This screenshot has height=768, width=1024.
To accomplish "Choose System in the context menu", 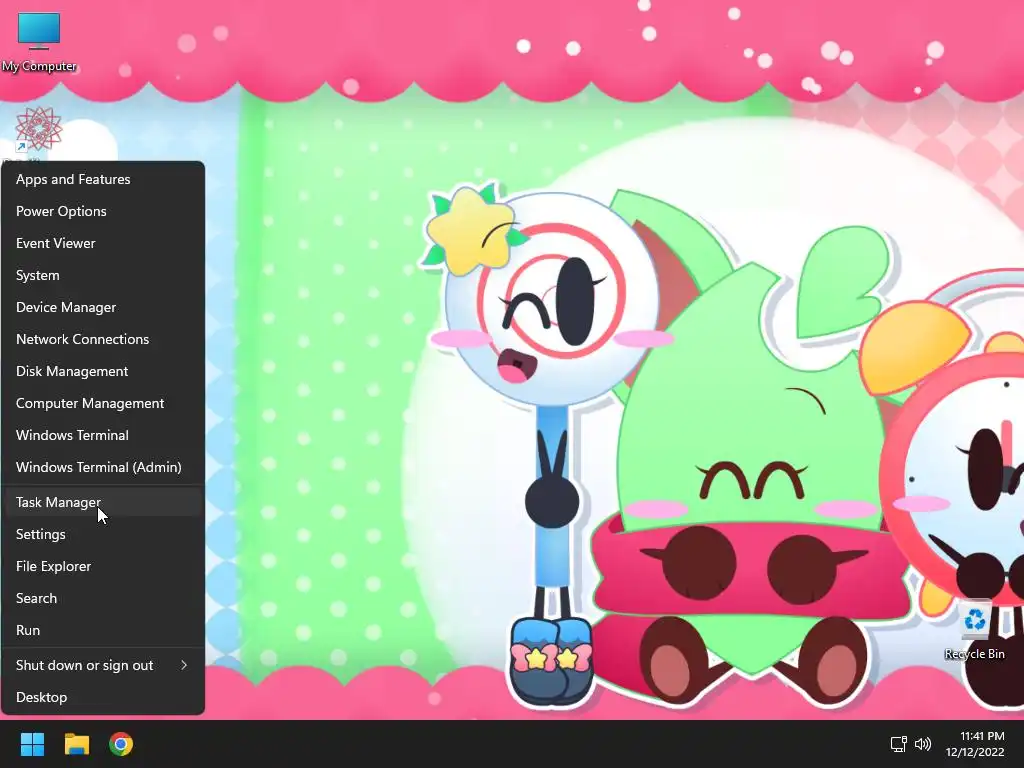I will click(x=103, y=275).
